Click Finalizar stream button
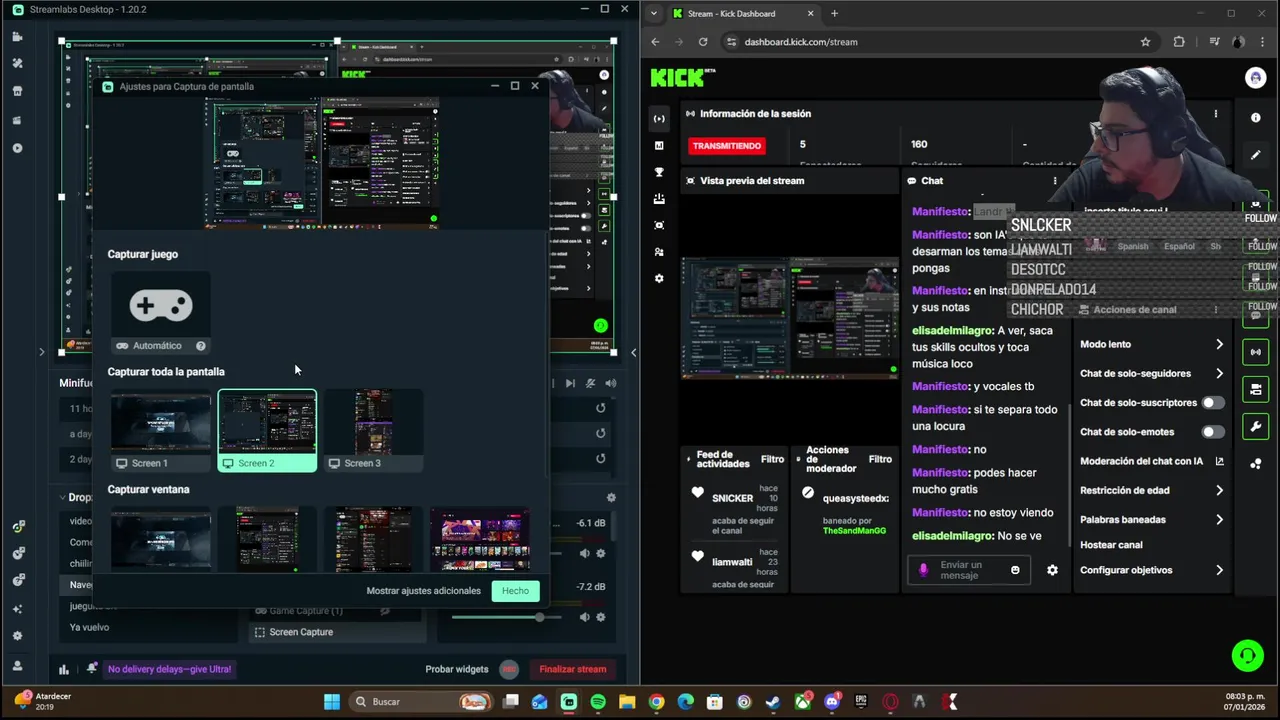This screenshot has height=720, width=1280. [573, 669]
